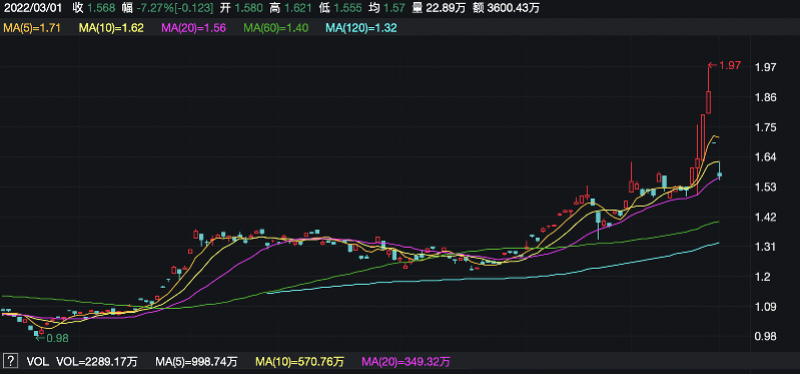Select the MA(120)=1.32 legend

[x=361, y=29]
